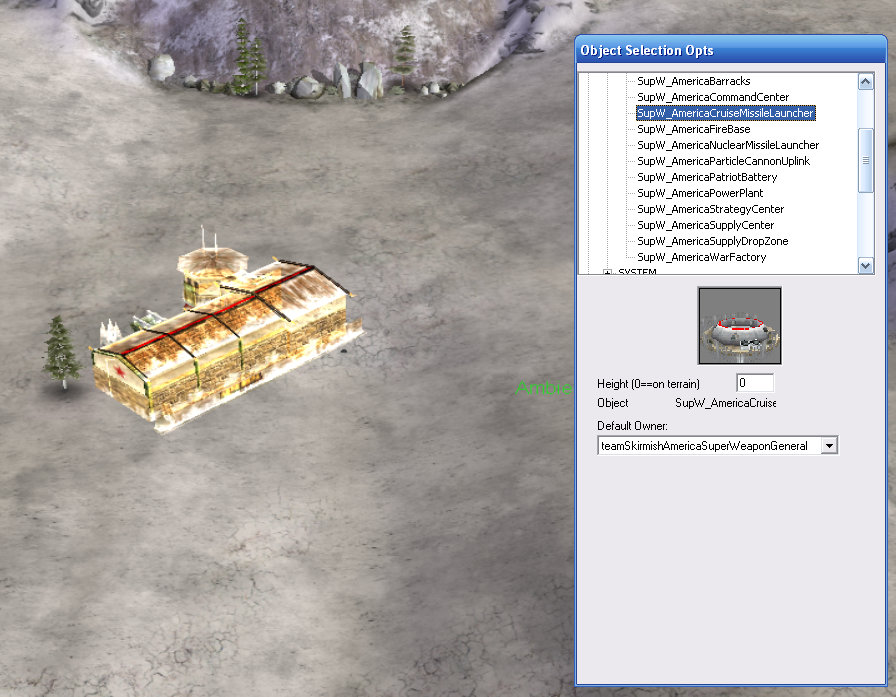896x697 pixels.
Task: Select SupW_AmericaNuclearMissileLauncher item
Action: (x=727, y=145)
